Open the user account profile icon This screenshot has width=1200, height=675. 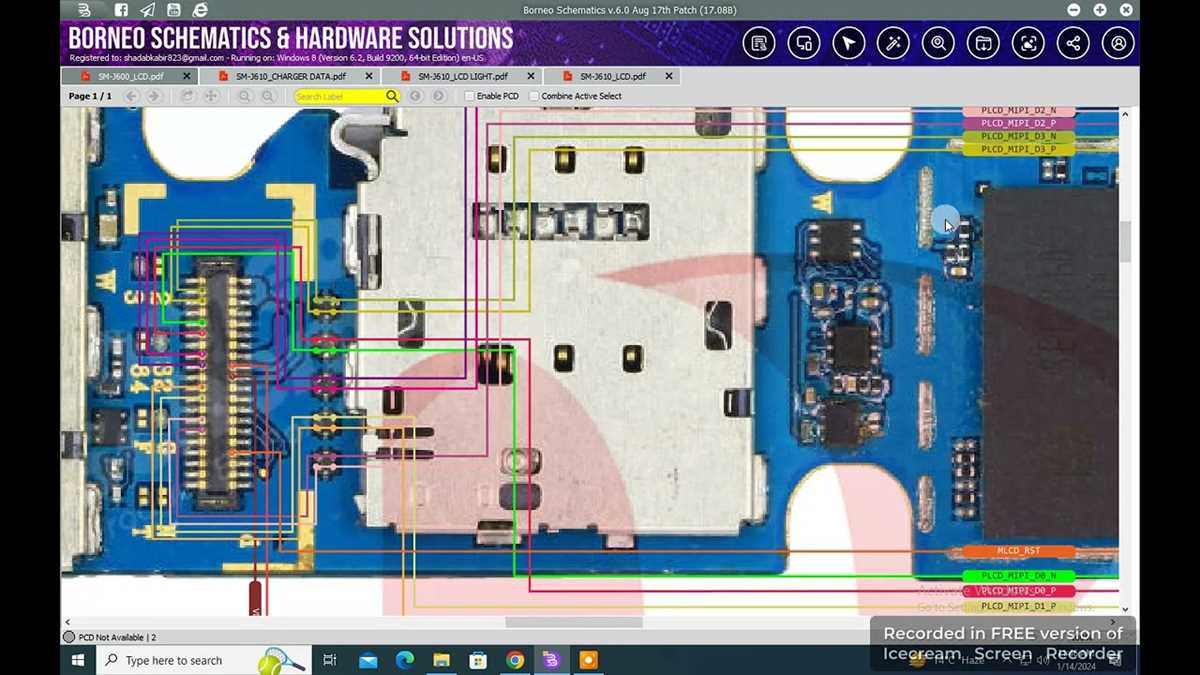point(1118,43)
